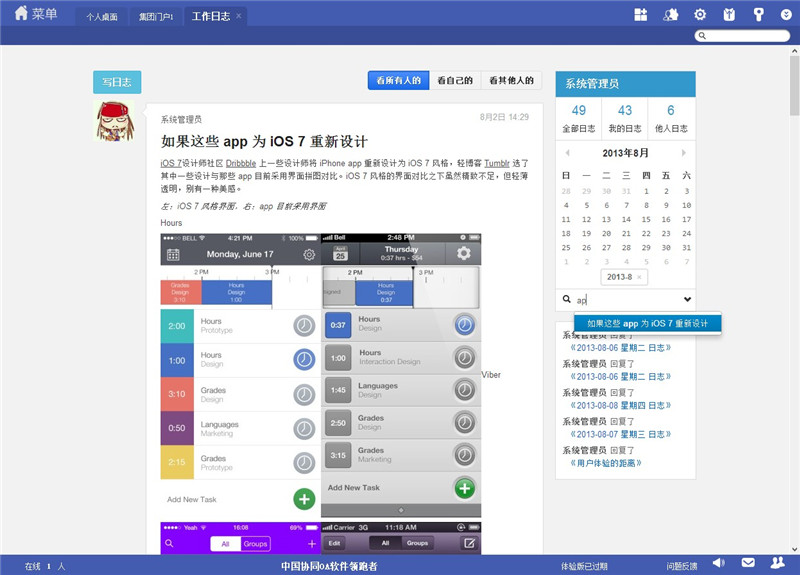The image size is (800, 575).
Task: Focus the global search field at top
Action: 742,36
